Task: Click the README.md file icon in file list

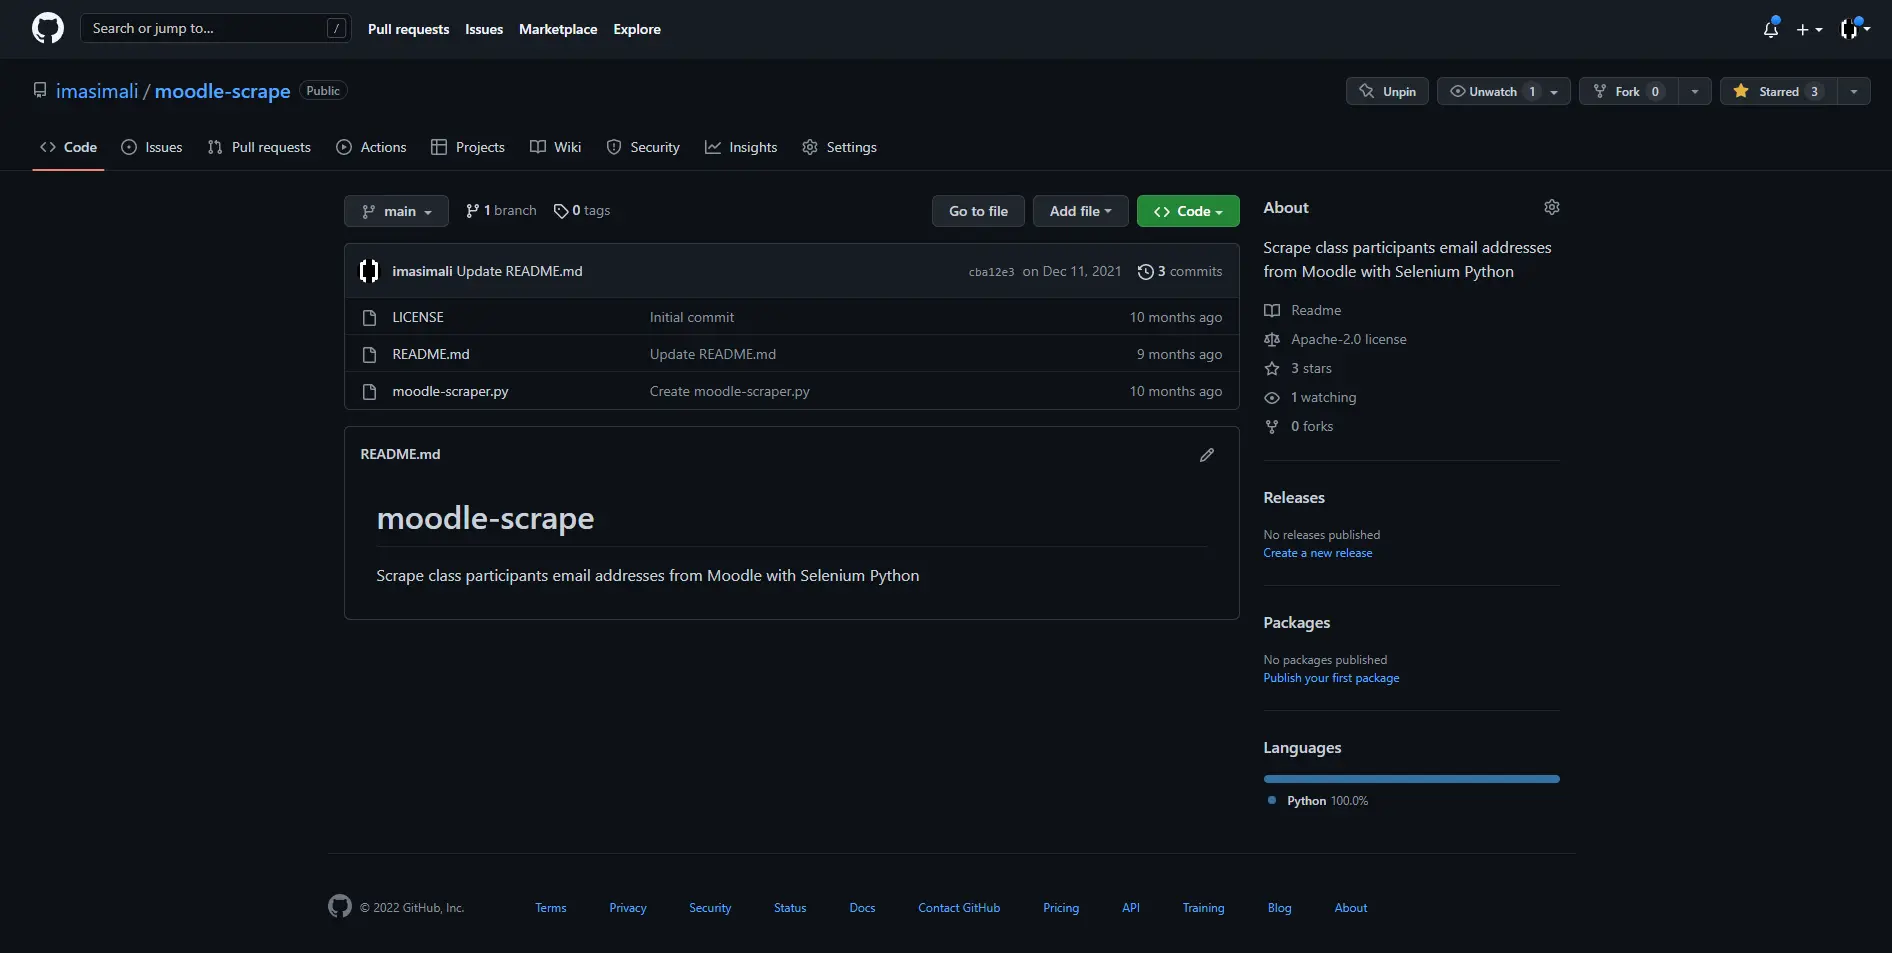Action: (x=369, y=355)
